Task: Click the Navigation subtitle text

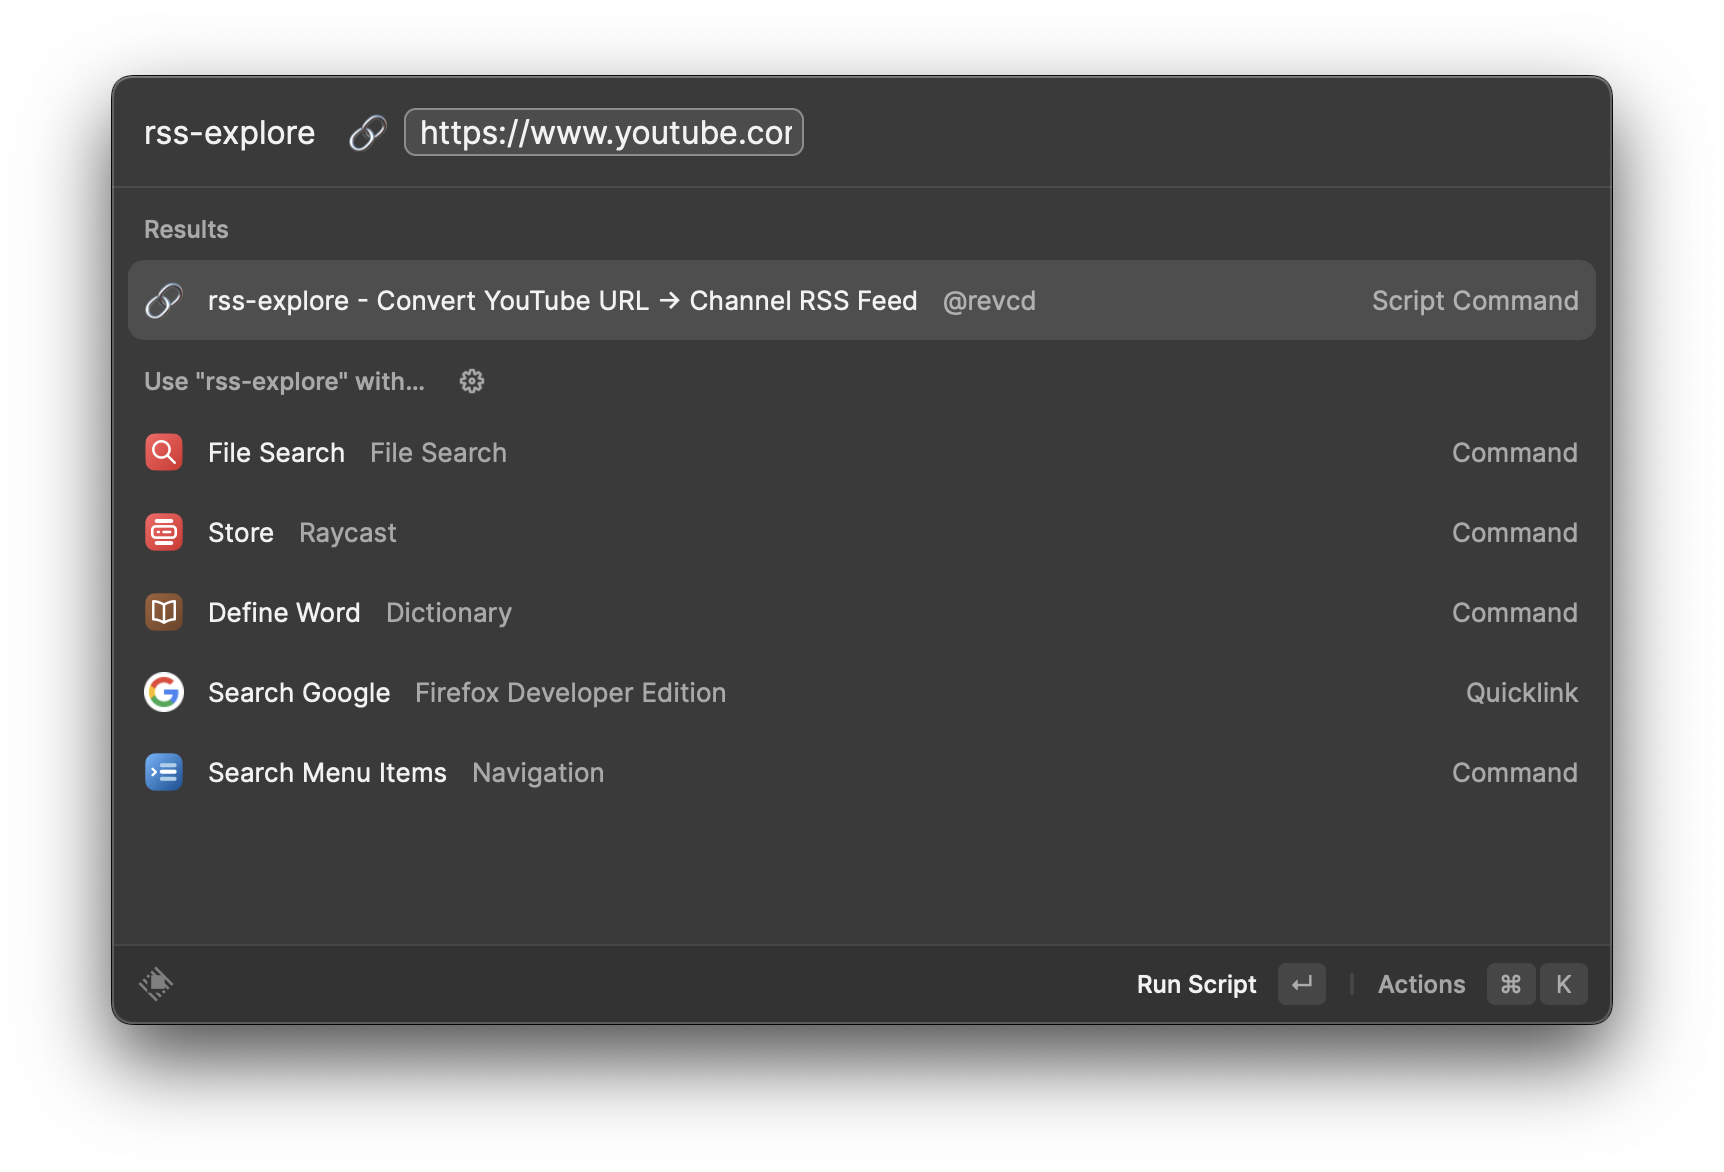Action: [538, 773]
